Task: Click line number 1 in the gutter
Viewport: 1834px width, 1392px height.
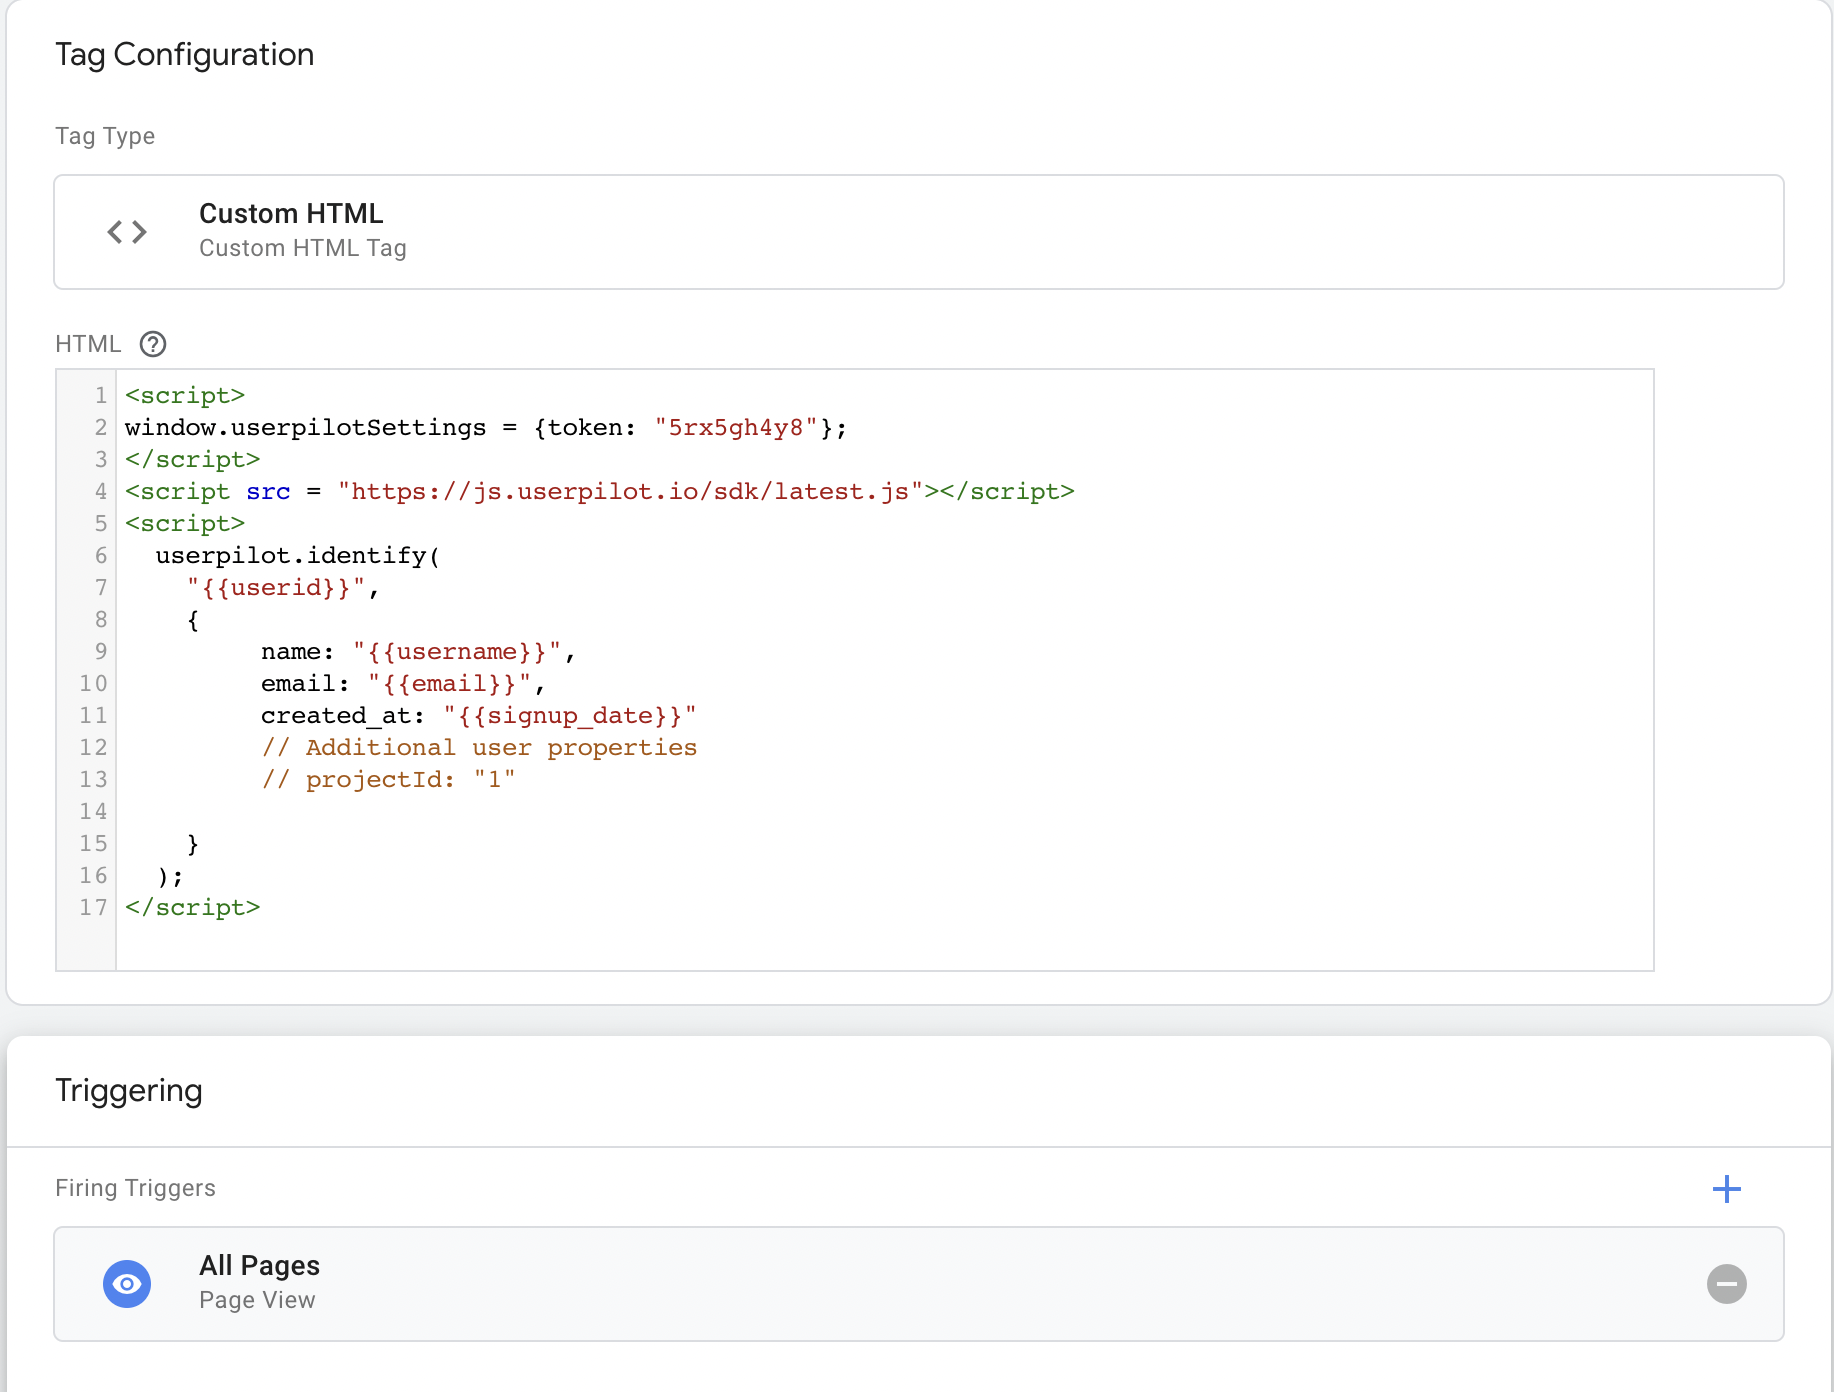Action: point(101,396)
